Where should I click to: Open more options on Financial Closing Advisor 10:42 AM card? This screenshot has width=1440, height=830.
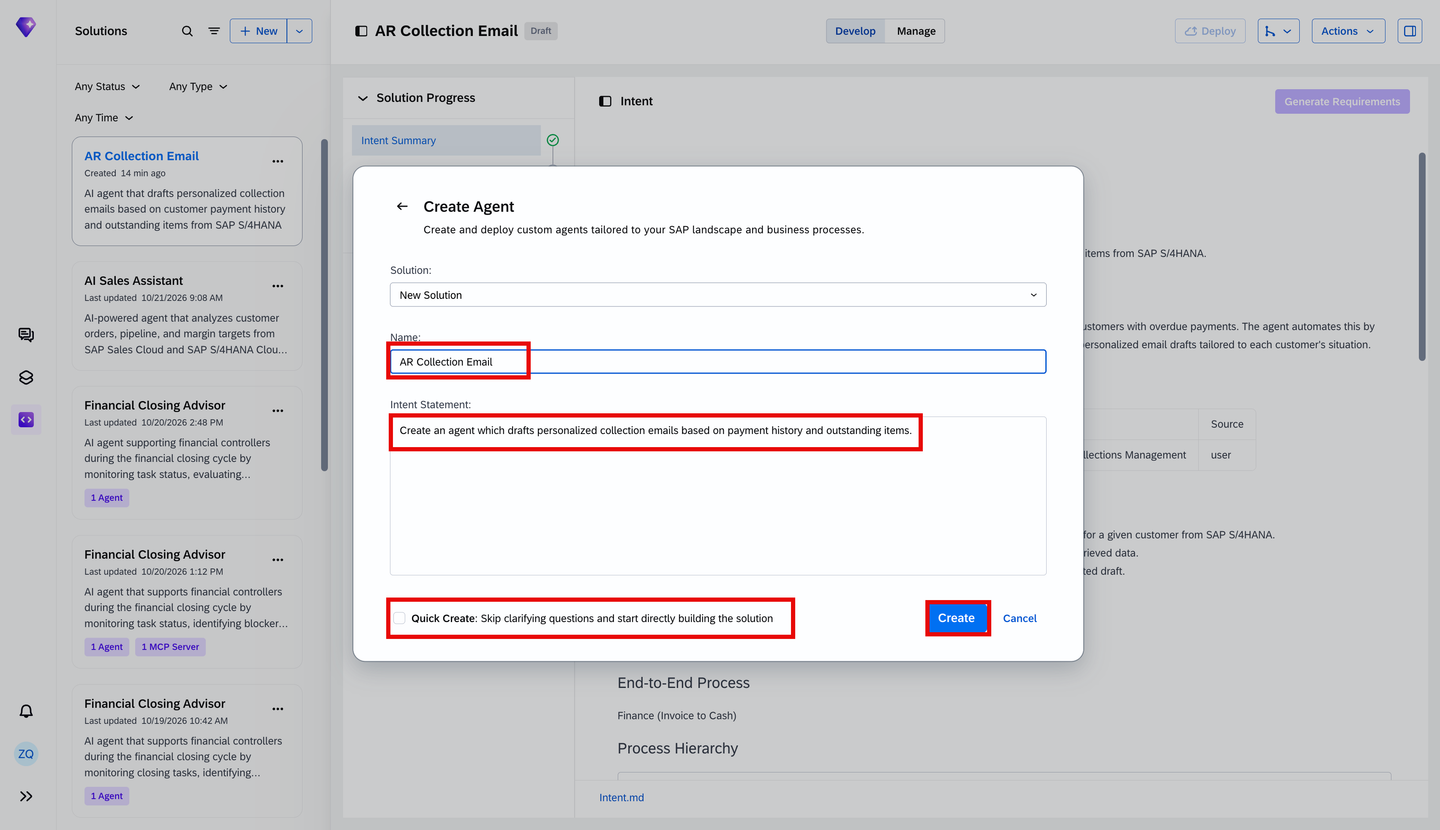pyautogui.click(x=278, y=709)
